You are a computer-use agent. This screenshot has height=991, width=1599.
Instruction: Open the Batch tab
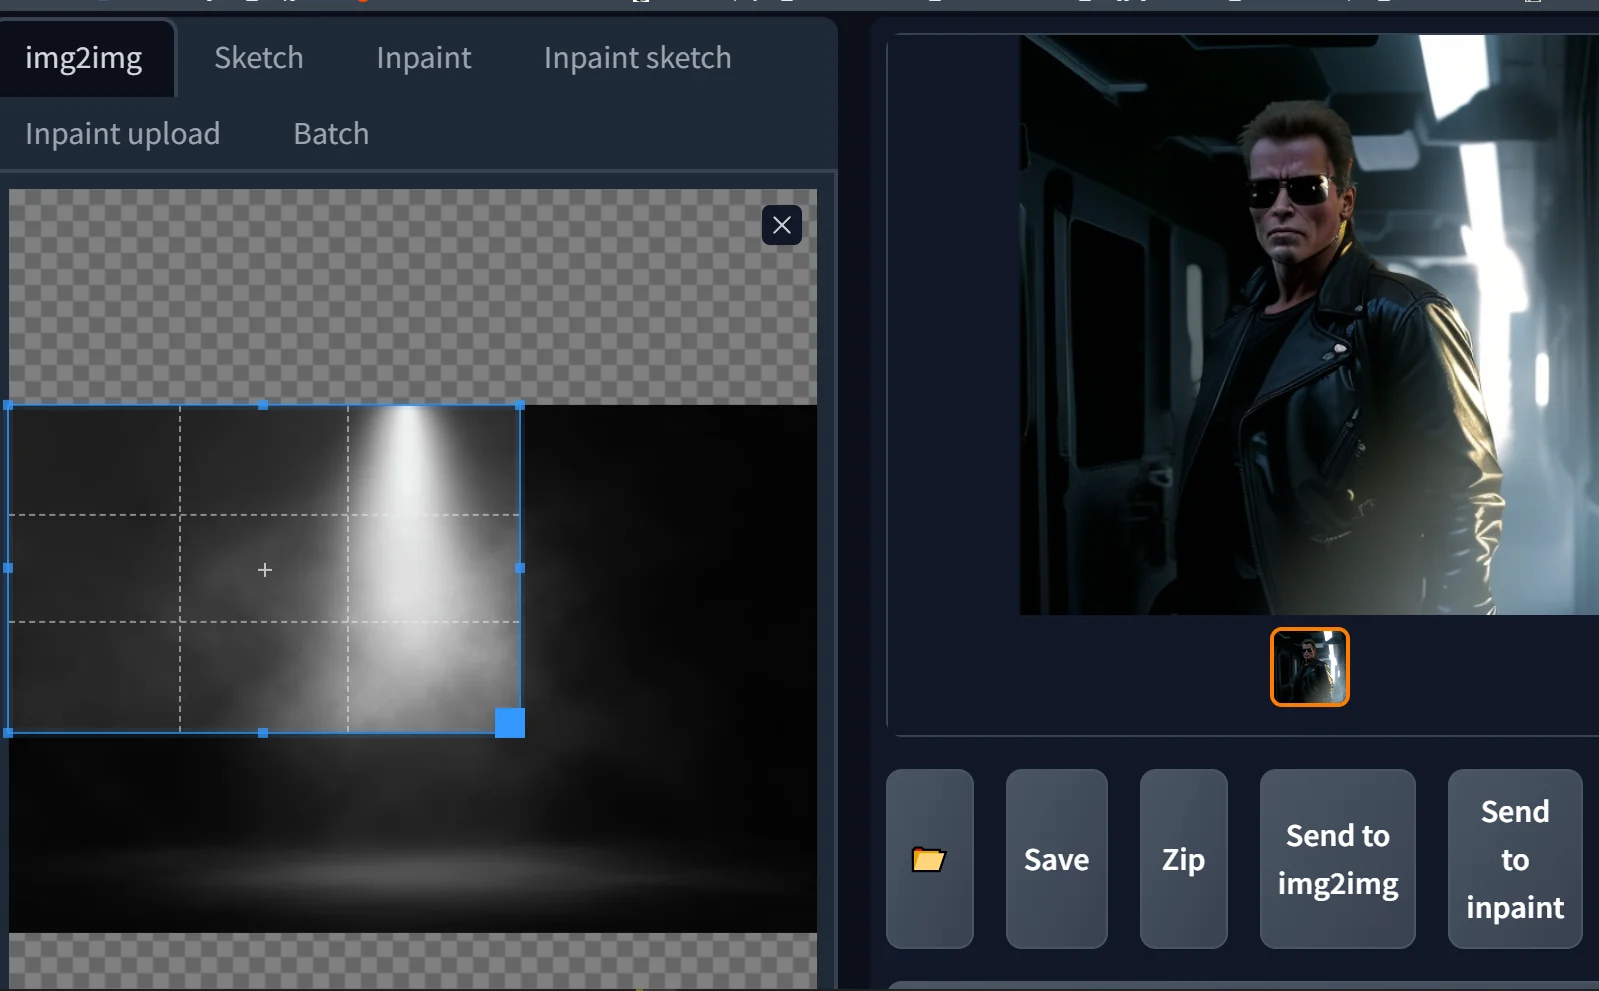[x=331, y=134]
